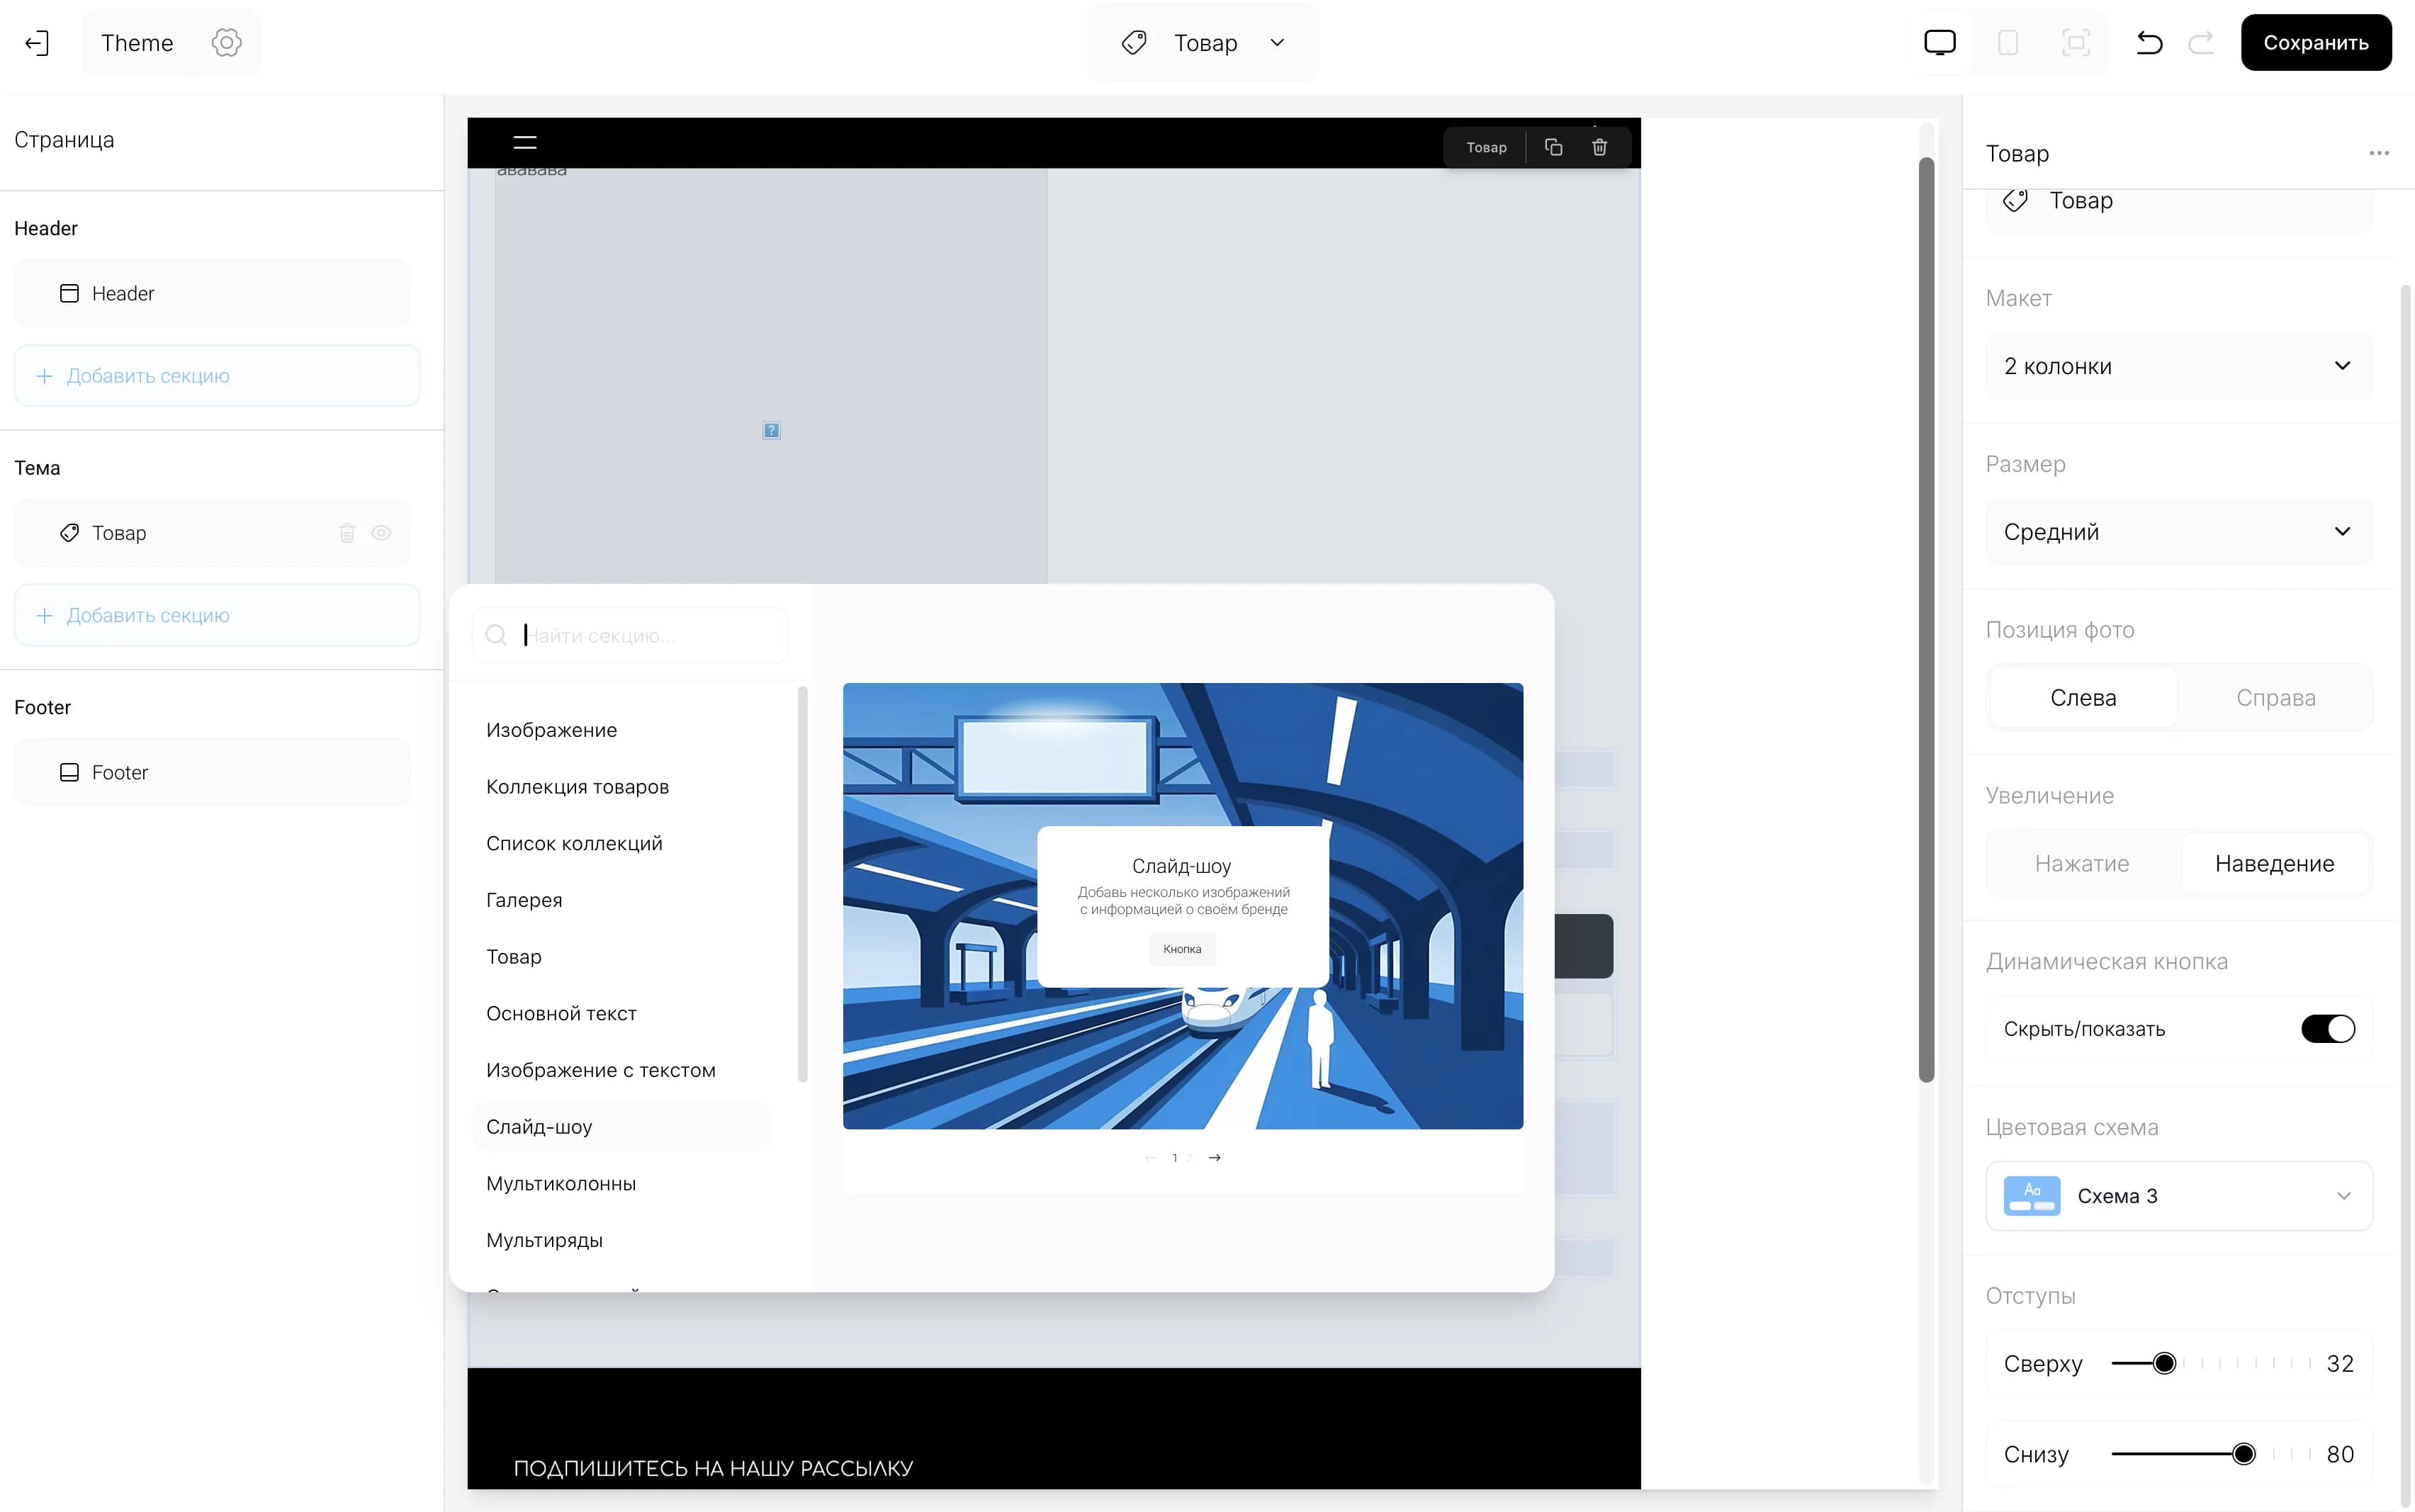Undo the last change

click(2149, 43)
